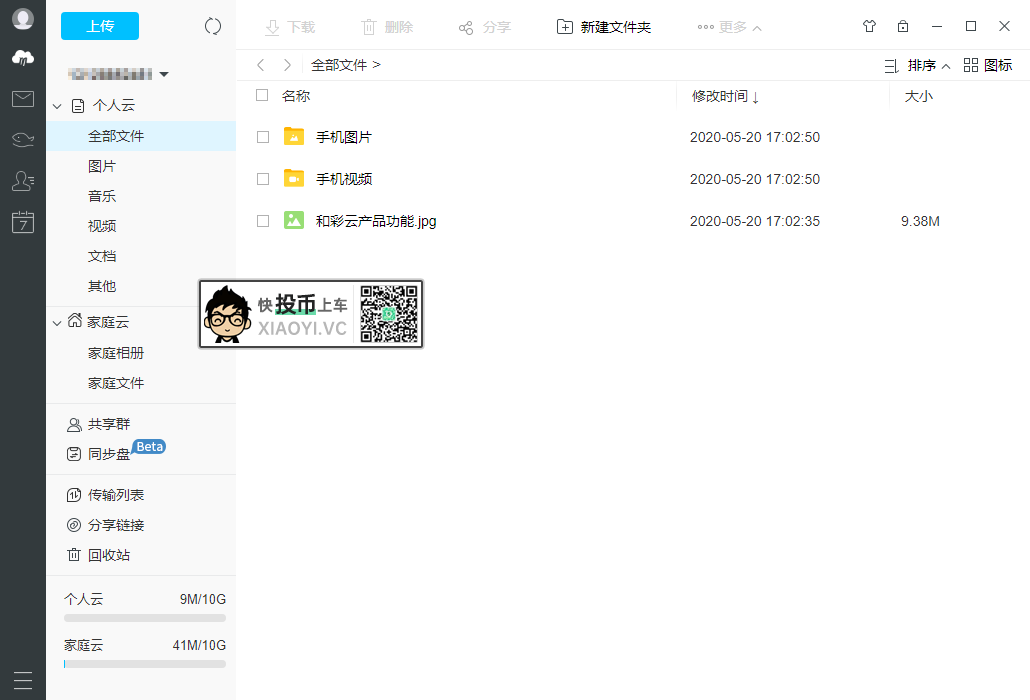
Task: Click the 新建文件夹 button
Action: [602, 26]
